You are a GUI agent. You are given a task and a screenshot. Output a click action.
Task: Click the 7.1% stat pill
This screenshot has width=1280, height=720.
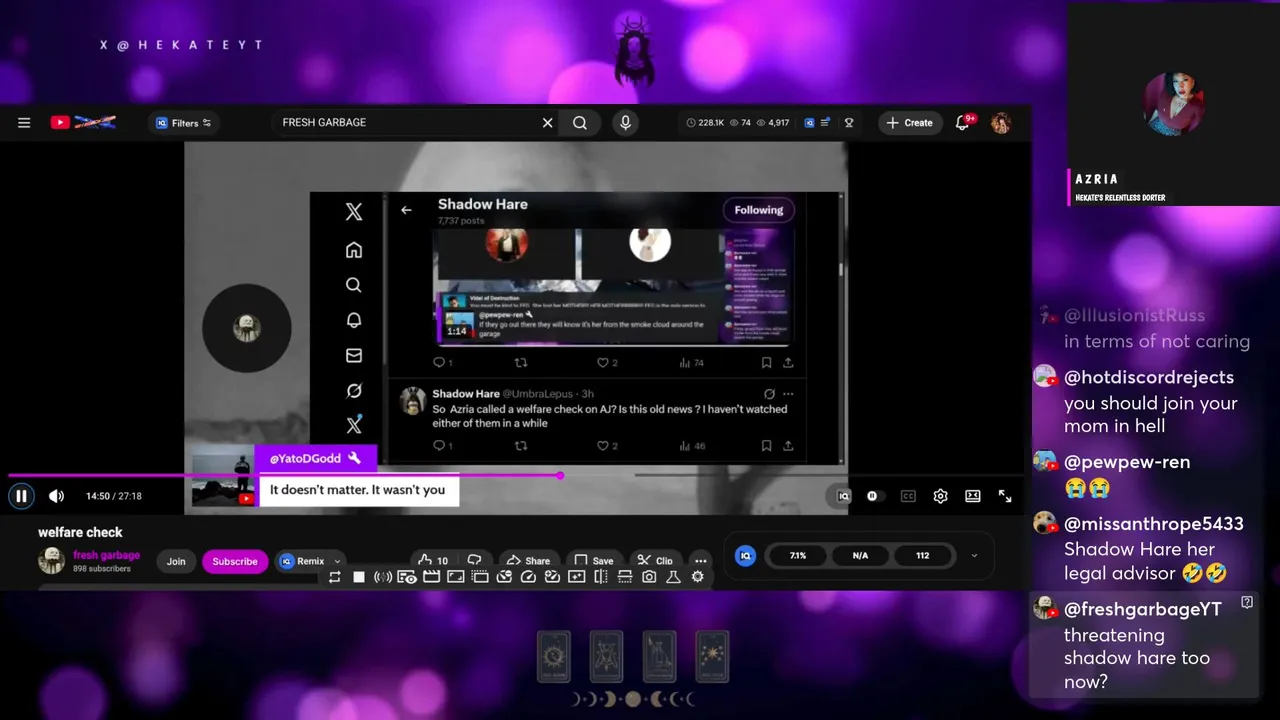[798, 555]
